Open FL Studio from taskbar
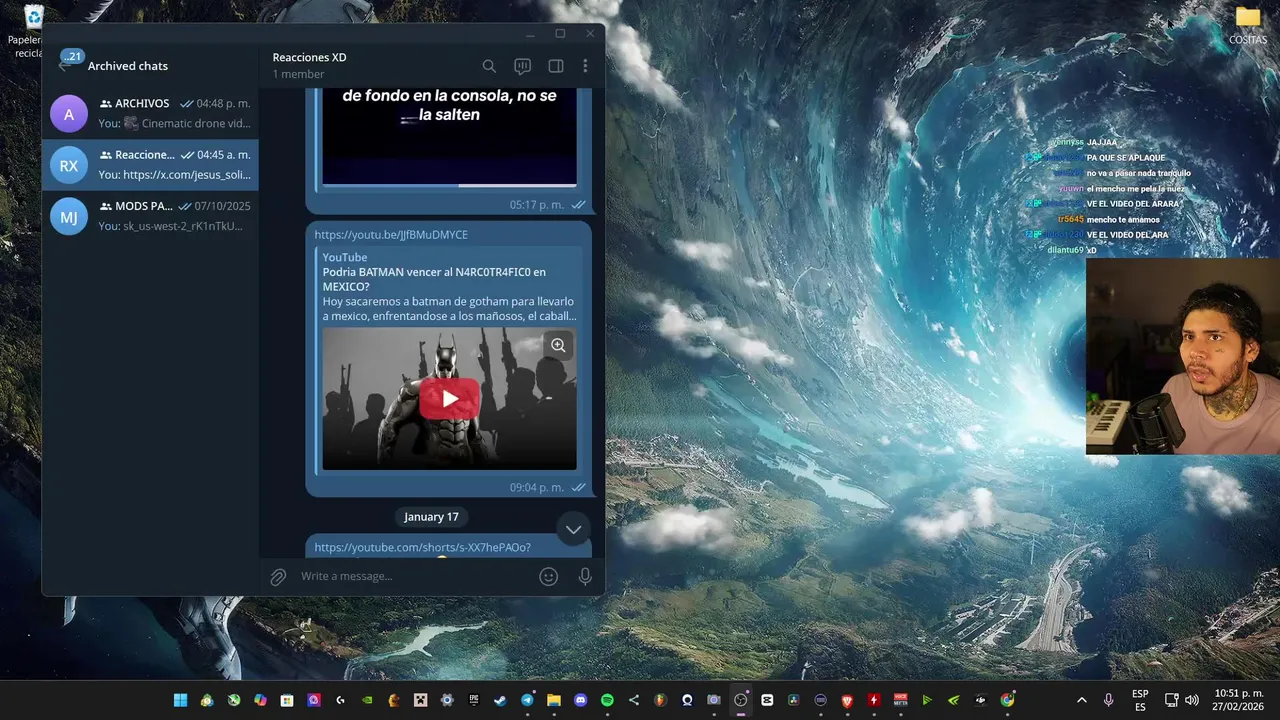Screen dimensions: 1280x720 660,700
